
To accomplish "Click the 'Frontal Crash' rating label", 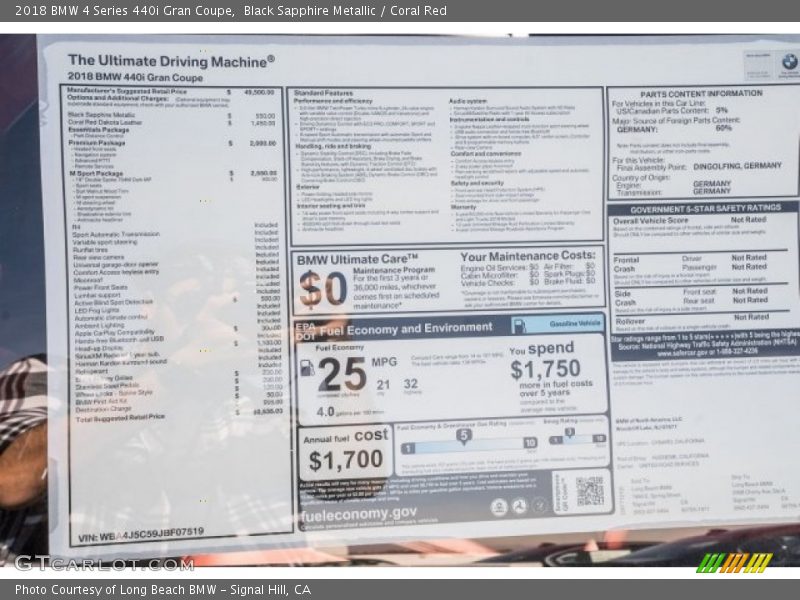I will [x=626, y=264].
